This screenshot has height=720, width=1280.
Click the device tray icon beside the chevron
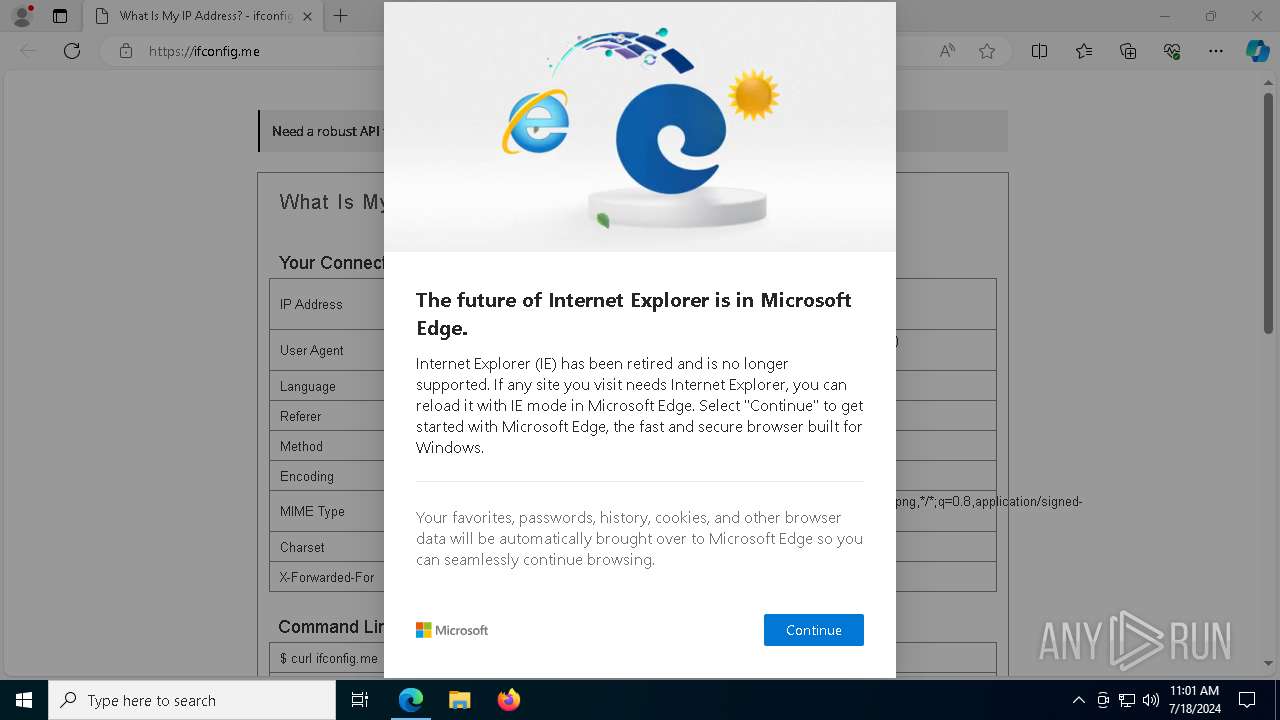point(1103,700)
